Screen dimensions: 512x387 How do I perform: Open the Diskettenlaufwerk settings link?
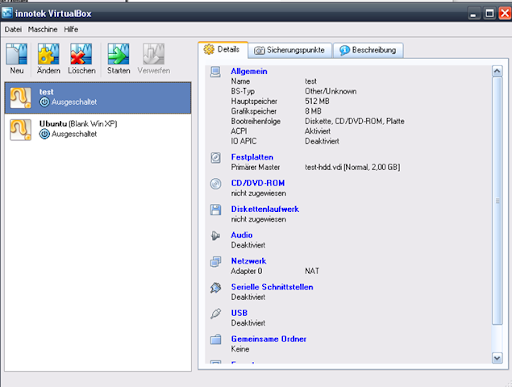click(265, 209)
